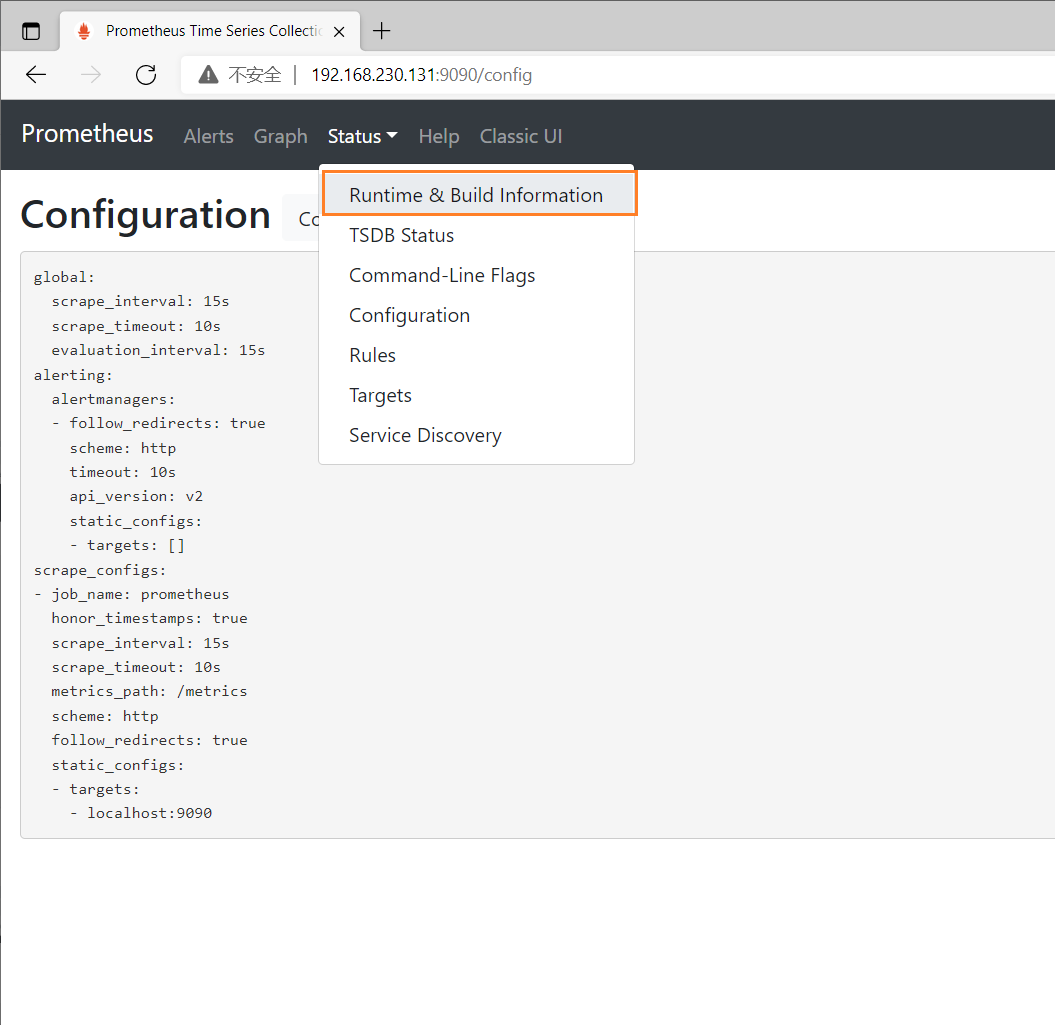This screenshot has width=1055, height=1025.
Task: Click 'timeout: 10s' config line
Action: [122, 472]
